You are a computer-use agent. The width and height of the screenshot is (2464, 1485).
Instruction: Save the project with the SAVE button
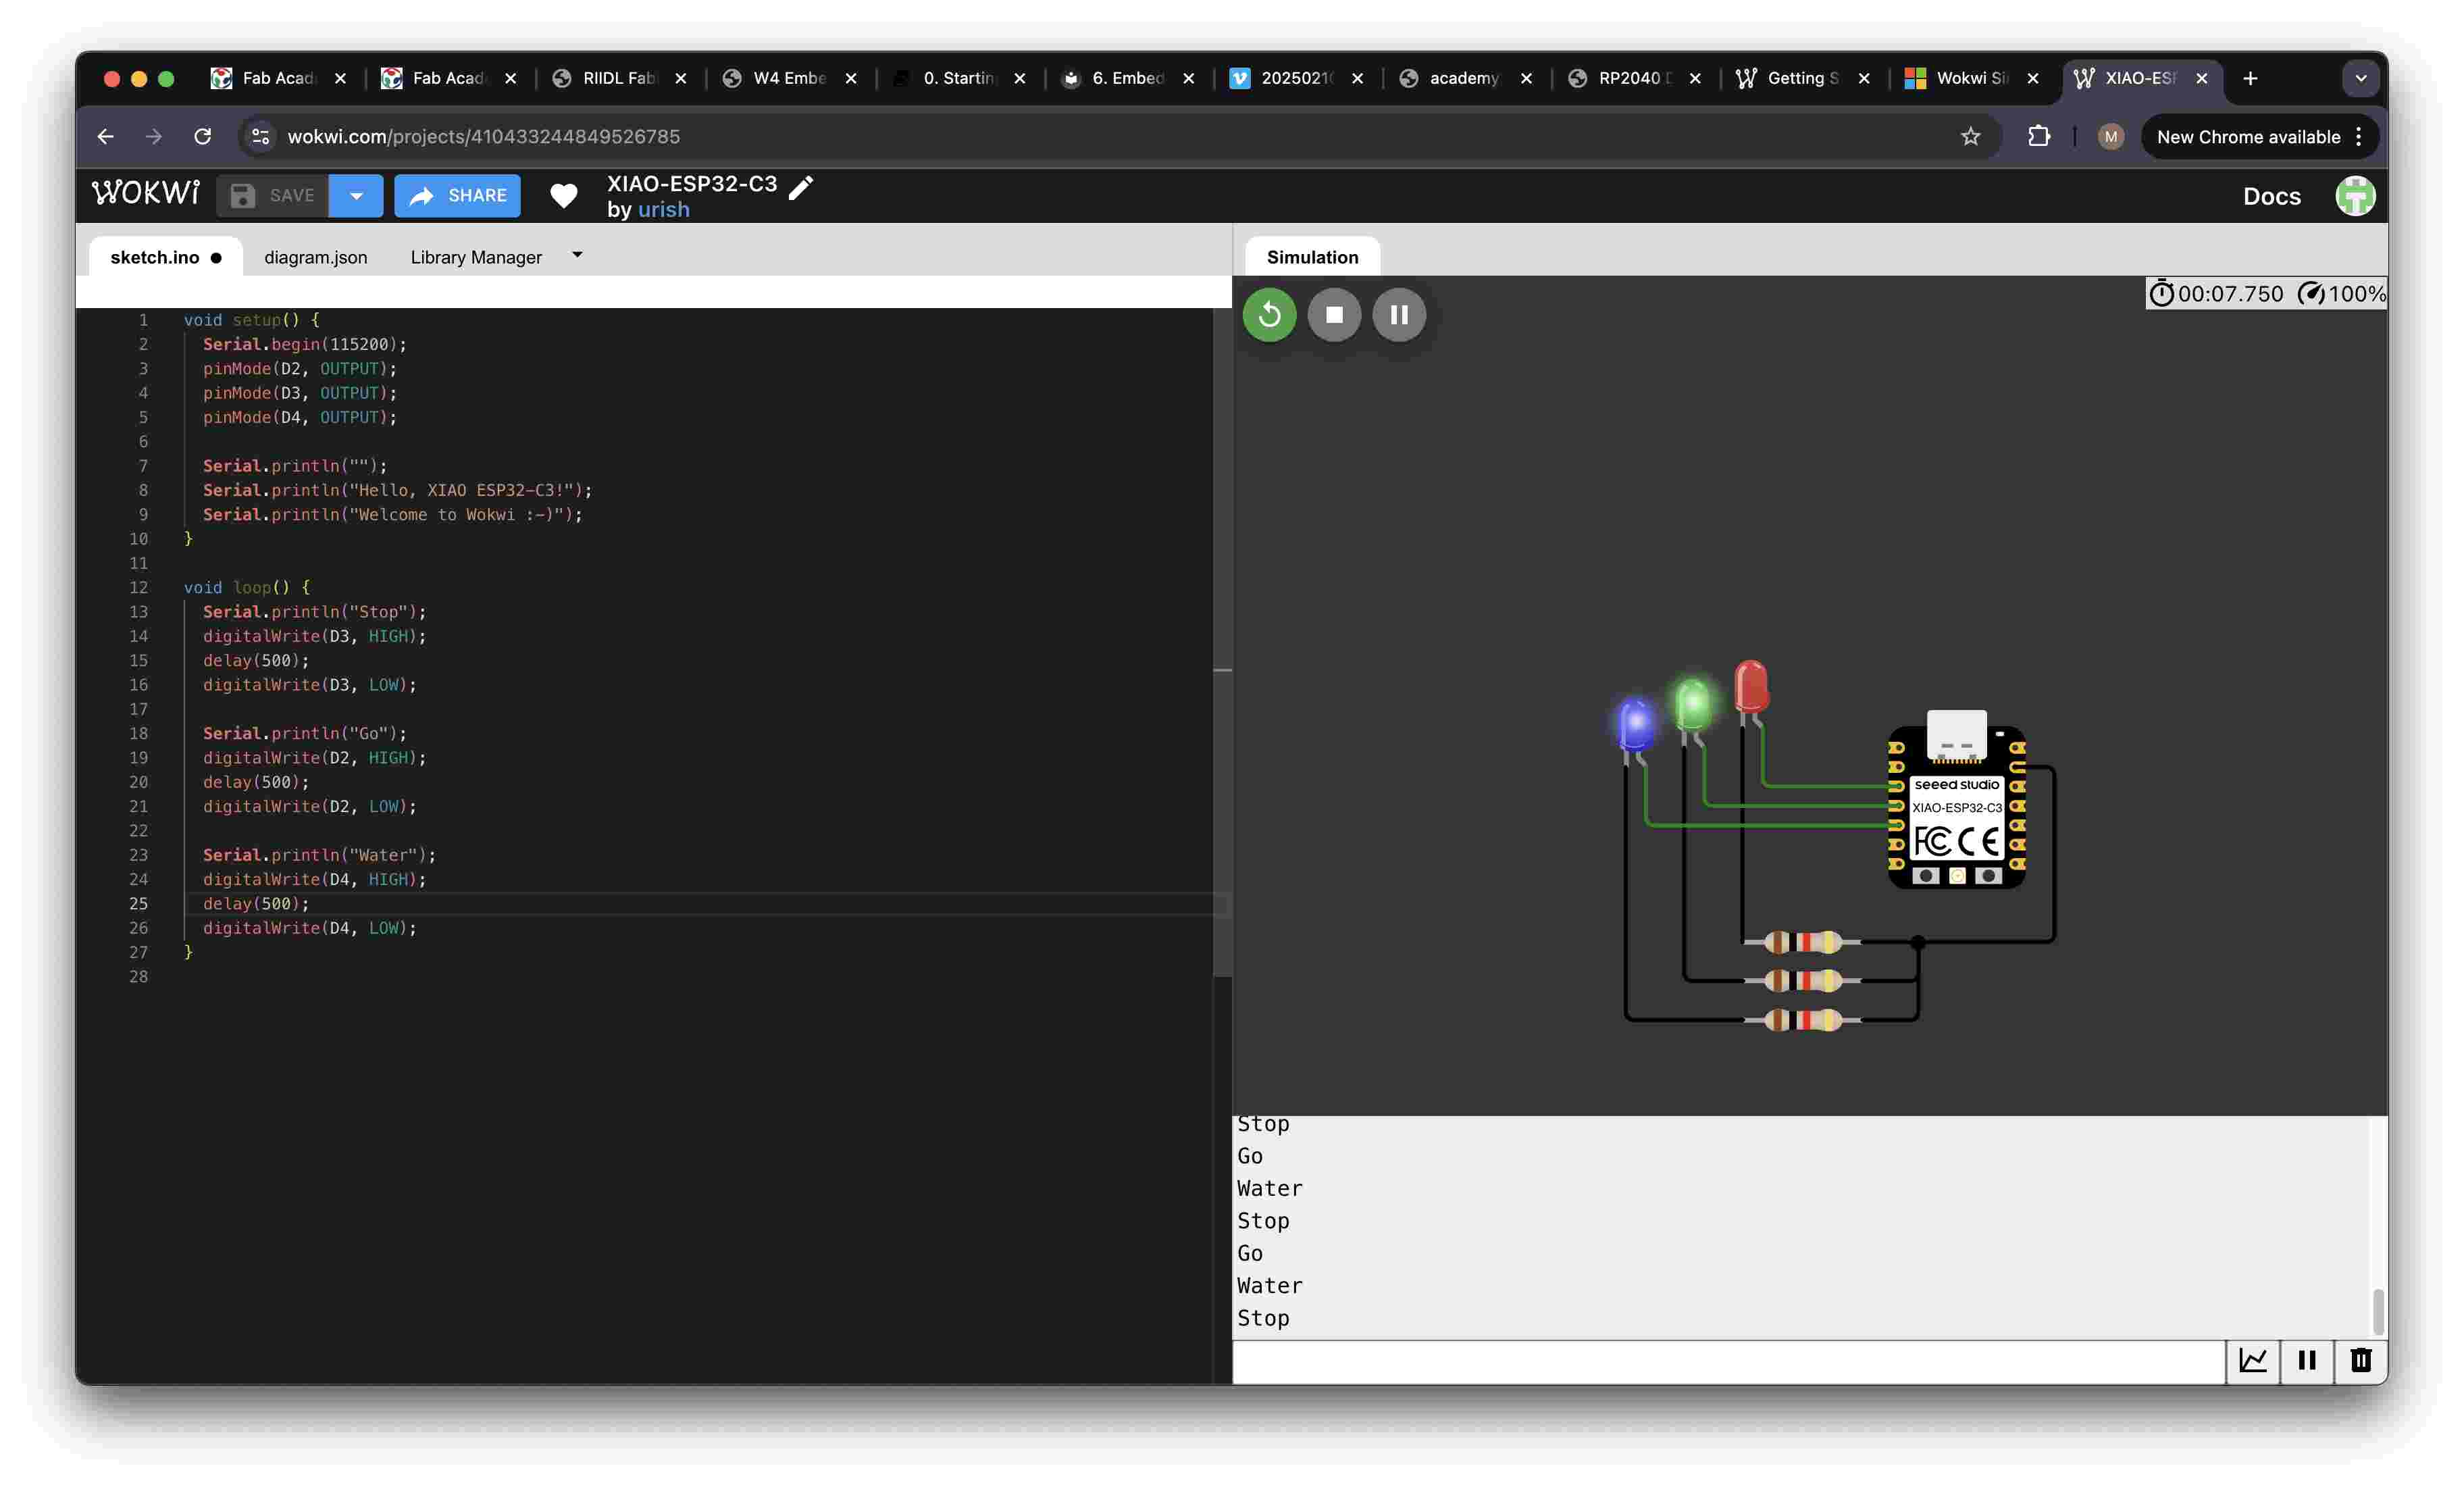coord(273,196)
